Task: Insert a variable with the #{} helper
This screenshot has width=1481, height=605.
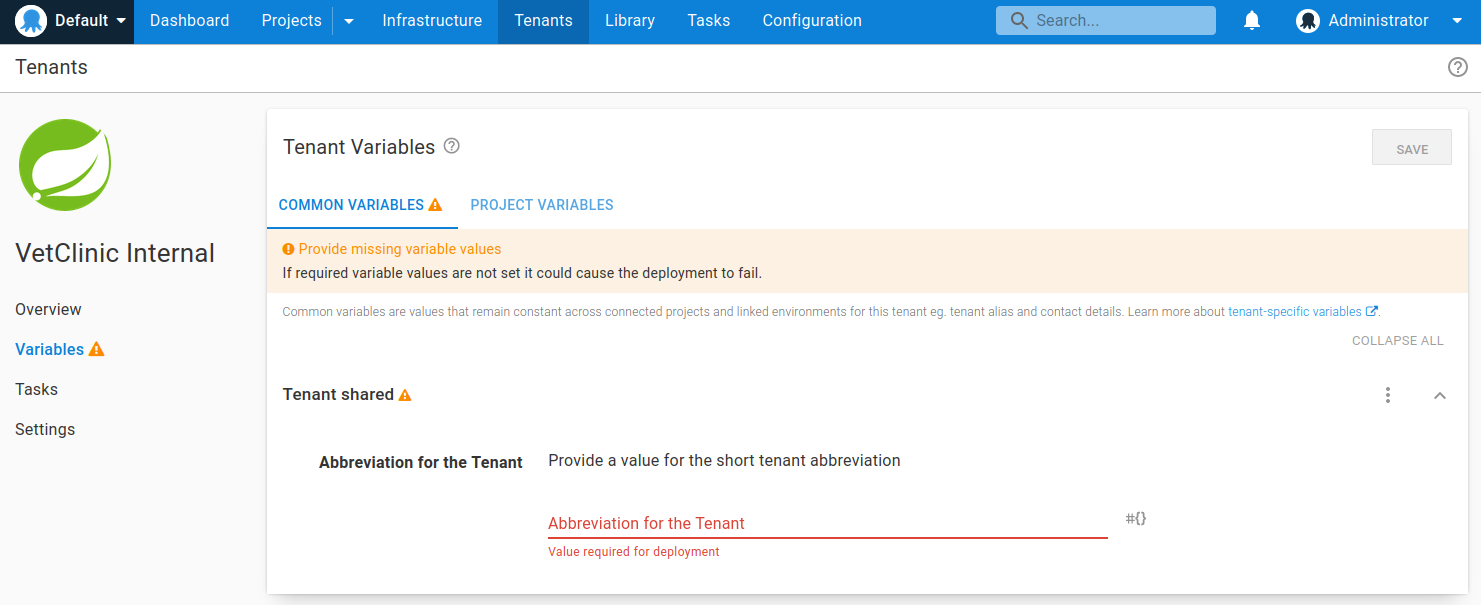Action: (x=1135, y=518)
